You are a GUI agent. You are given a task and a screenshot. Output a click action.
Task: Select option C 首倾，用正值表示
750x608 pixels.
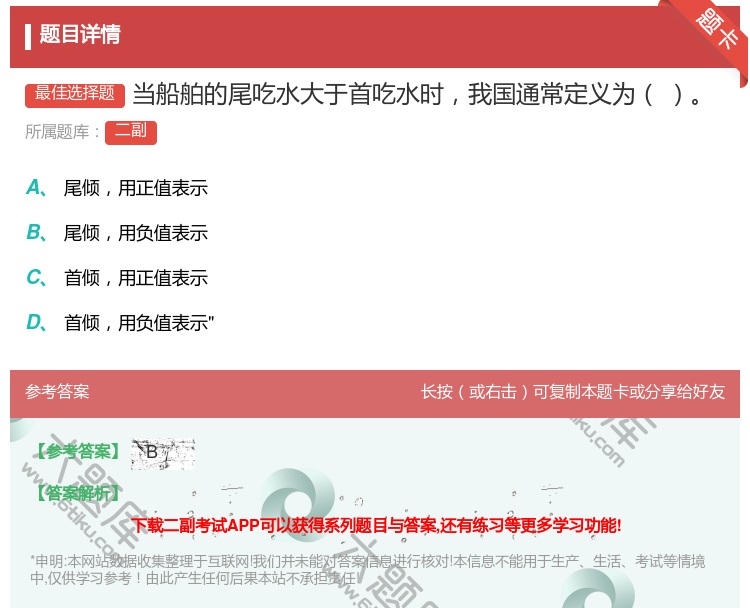pyautogui.click(x=117, y=278)
